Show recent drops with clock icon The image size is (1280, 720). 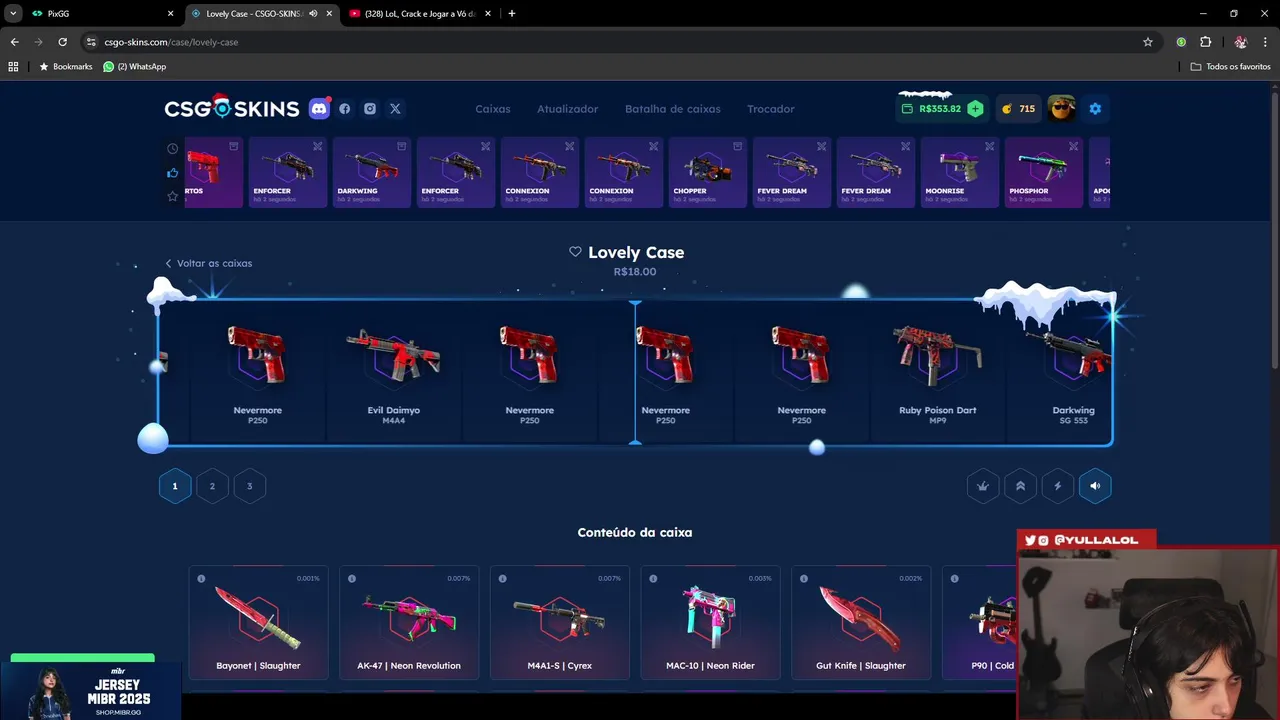[172, 148]
